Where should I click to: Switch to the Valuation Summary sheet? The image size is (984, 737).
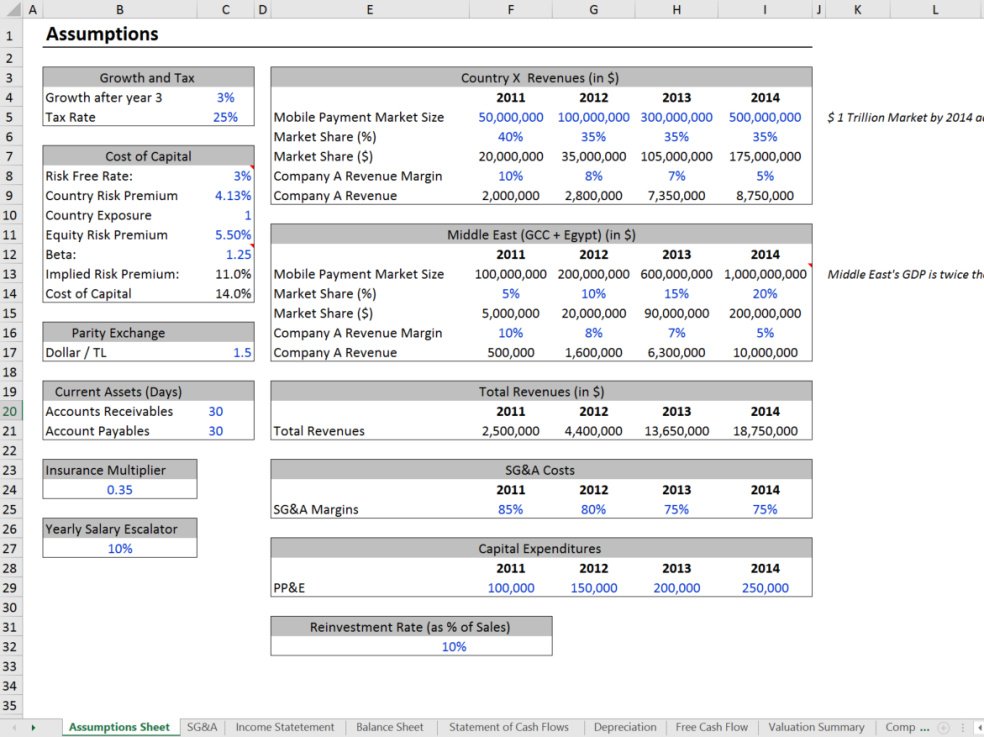[816, 727]
